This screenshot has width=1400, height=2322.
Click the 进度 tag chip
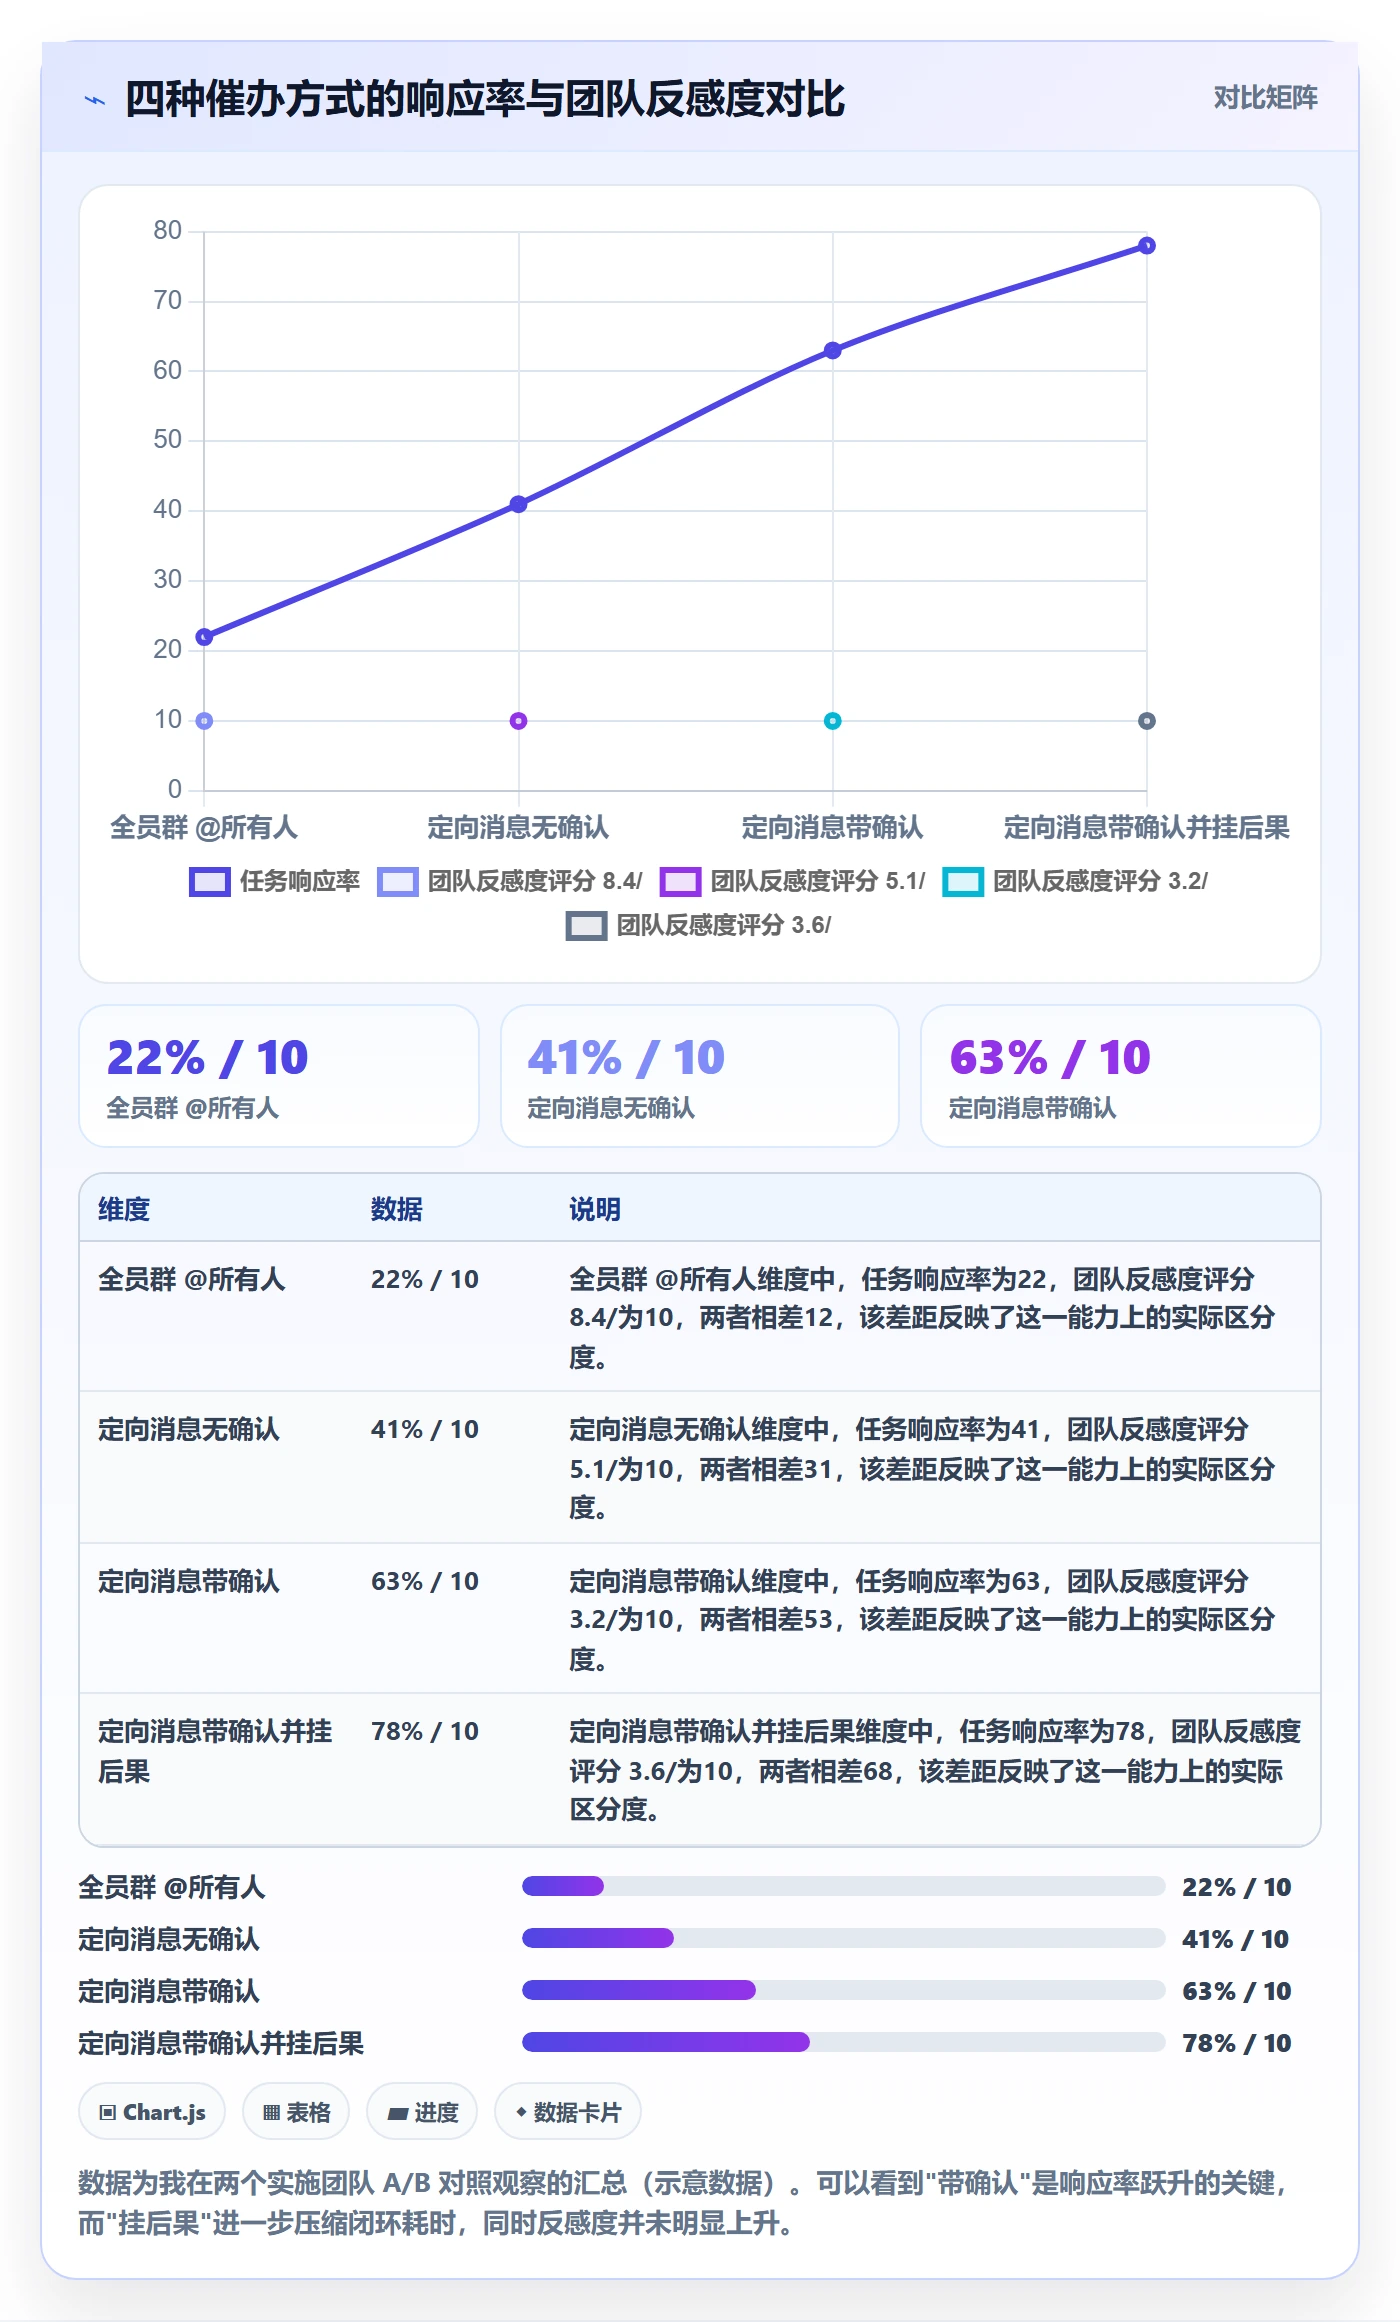[x=422, y=2111]
